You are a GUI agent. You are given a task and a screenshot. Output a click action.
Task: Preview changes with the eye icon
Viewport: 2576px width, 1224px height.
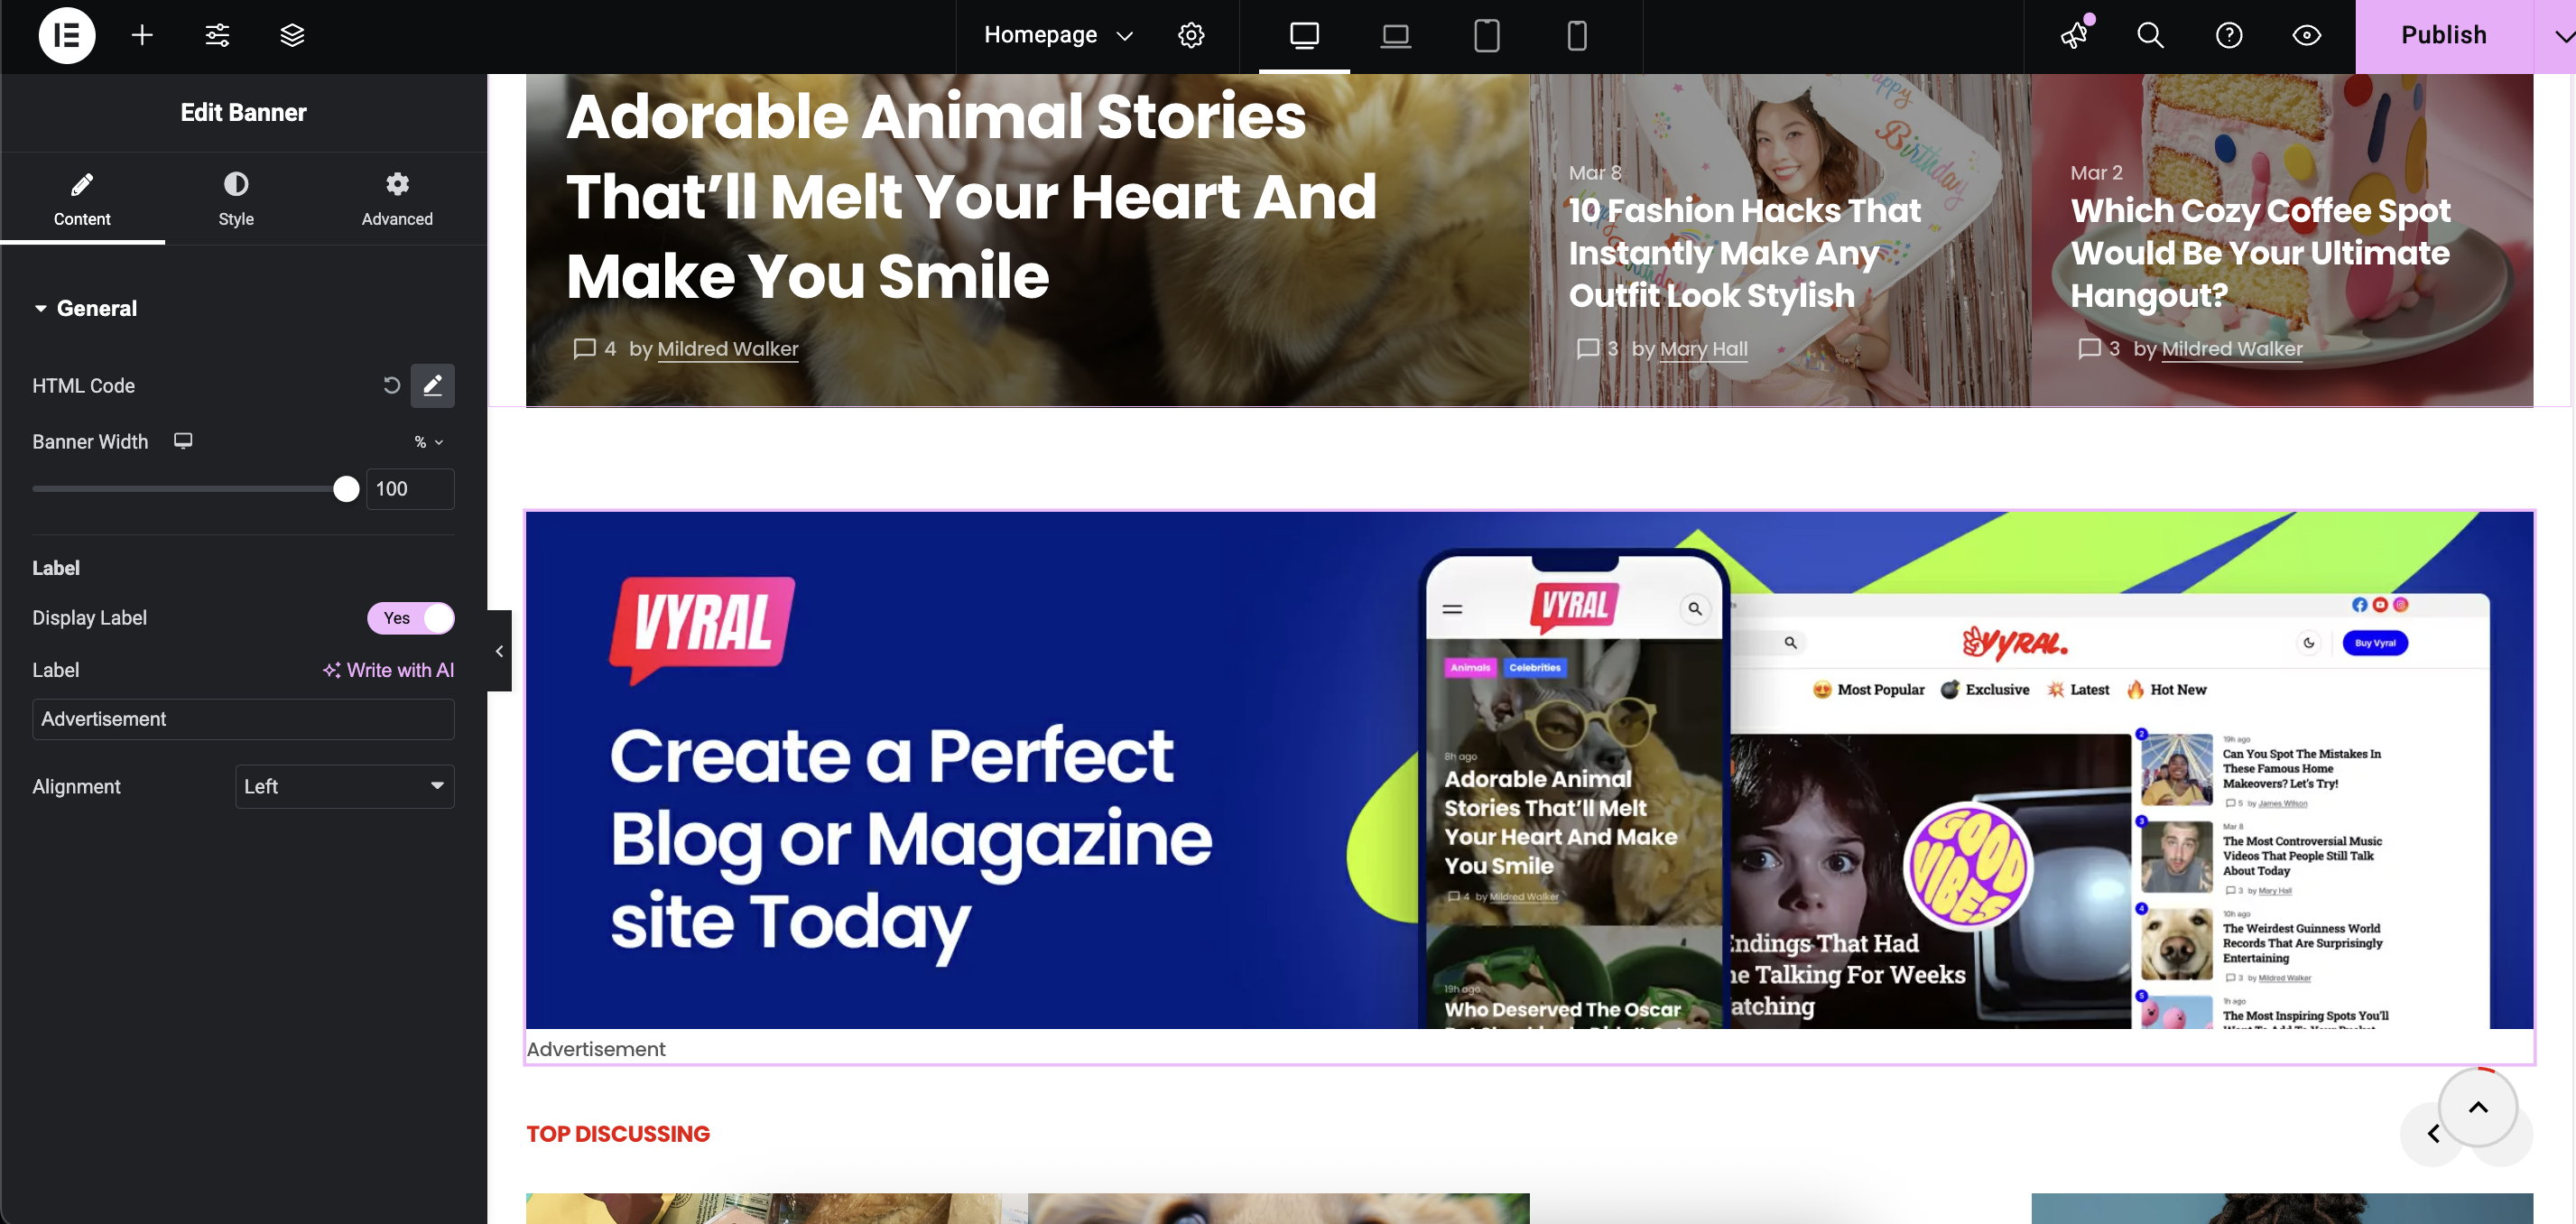point(2306,36)
